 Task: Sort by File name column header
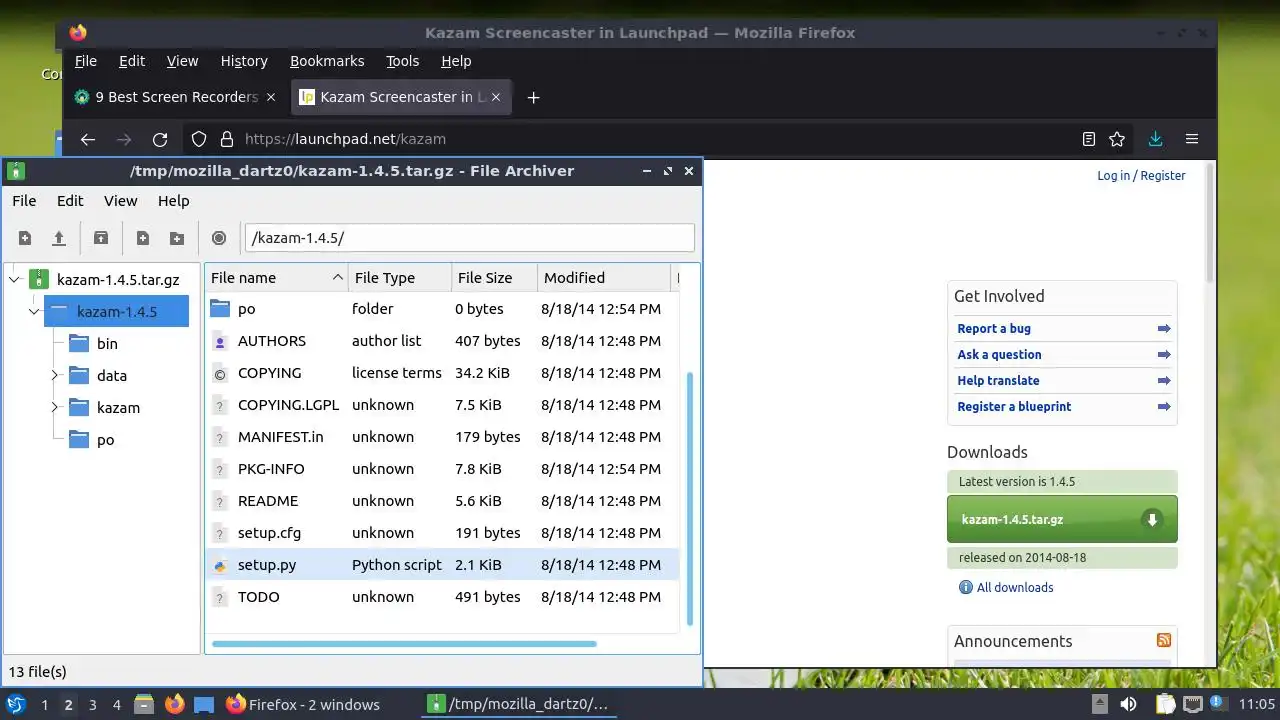[276, 278]
